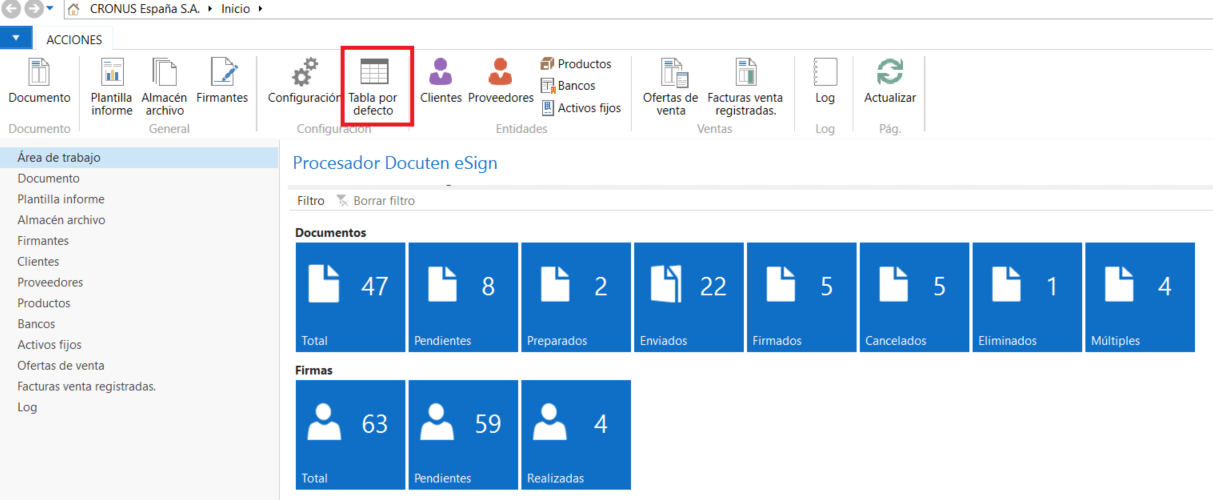Click the back navigation arrow
This screenshot has height=500, width=1213.
coord(11,9)
